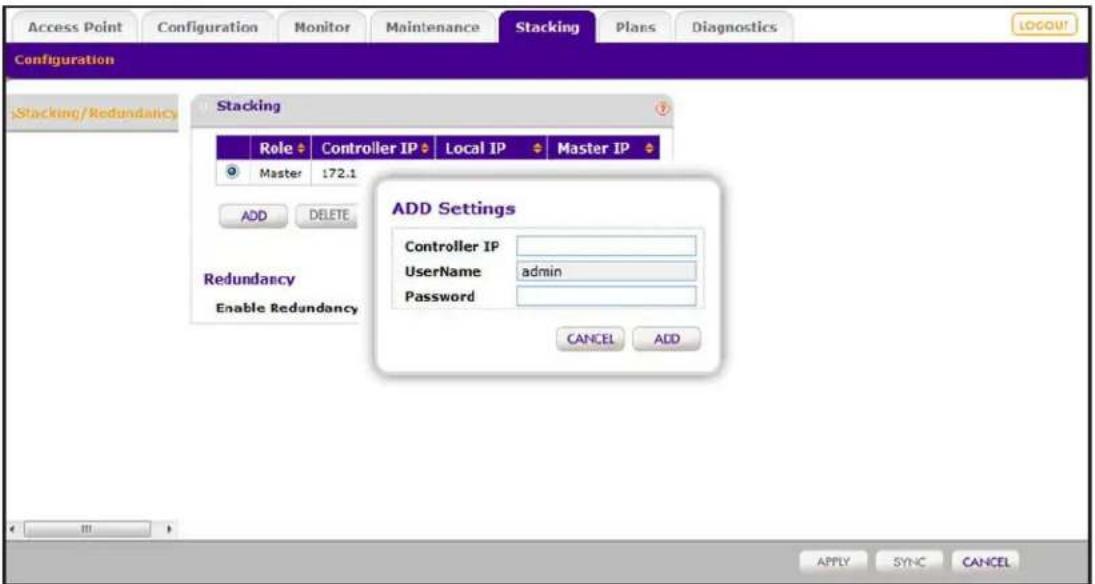Open the Access Point tab
The image size is (1095, 584).
pyautogui.click(x=75, y=28)
